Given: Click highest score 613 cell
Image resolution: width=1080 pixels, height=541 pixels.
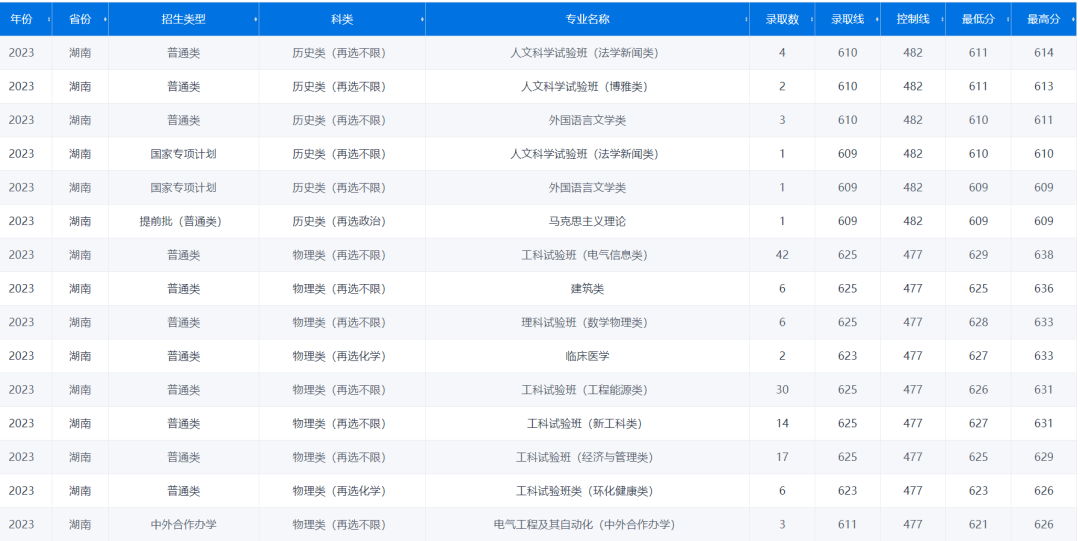Looking at the screenshot, I should [x=1043, y=87].
